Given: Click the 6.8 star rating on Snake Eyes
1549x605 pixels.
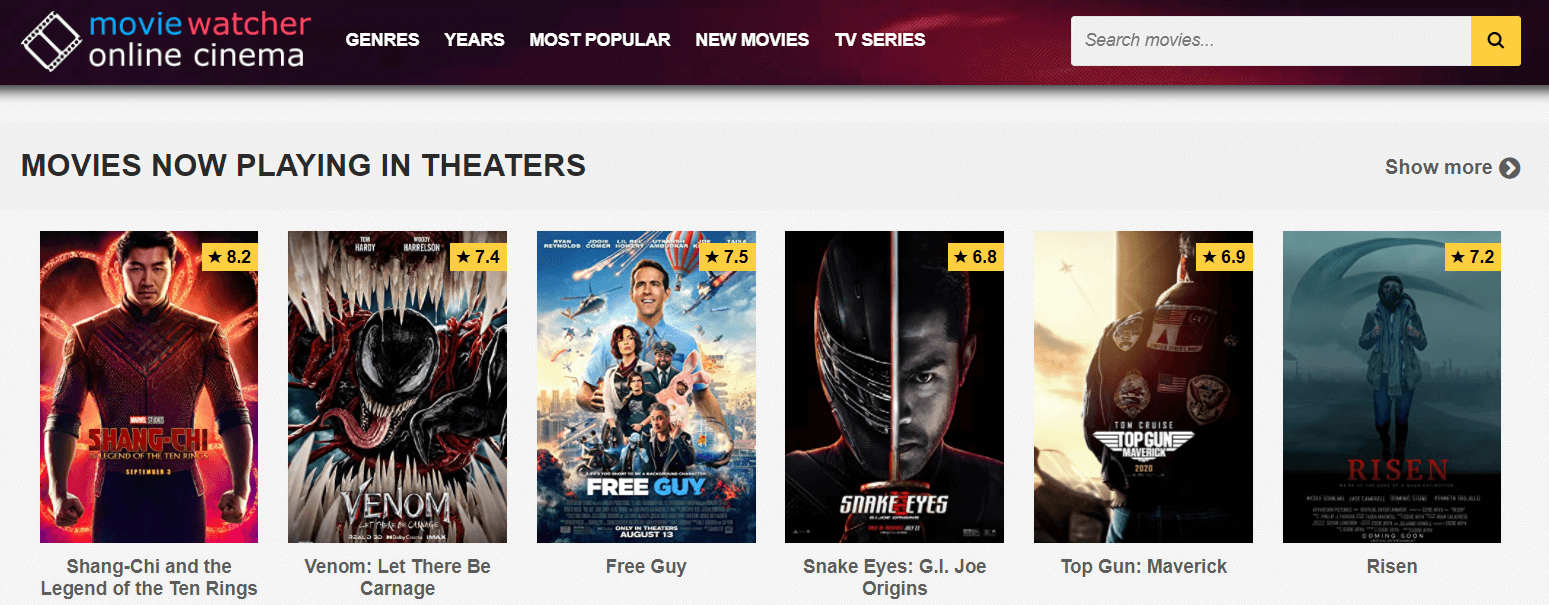Looking at the screenshot, I should point(975,257).
